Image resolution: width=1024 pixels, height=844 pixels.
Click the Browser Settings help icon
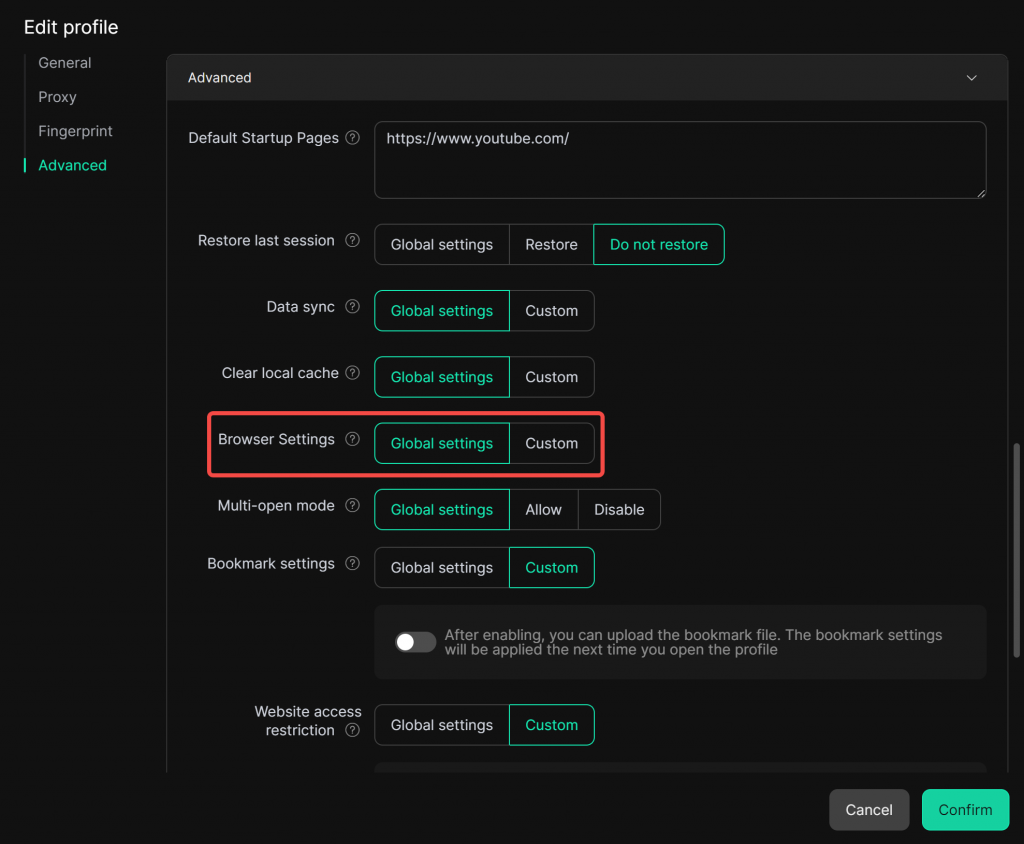tap(352, 439)
